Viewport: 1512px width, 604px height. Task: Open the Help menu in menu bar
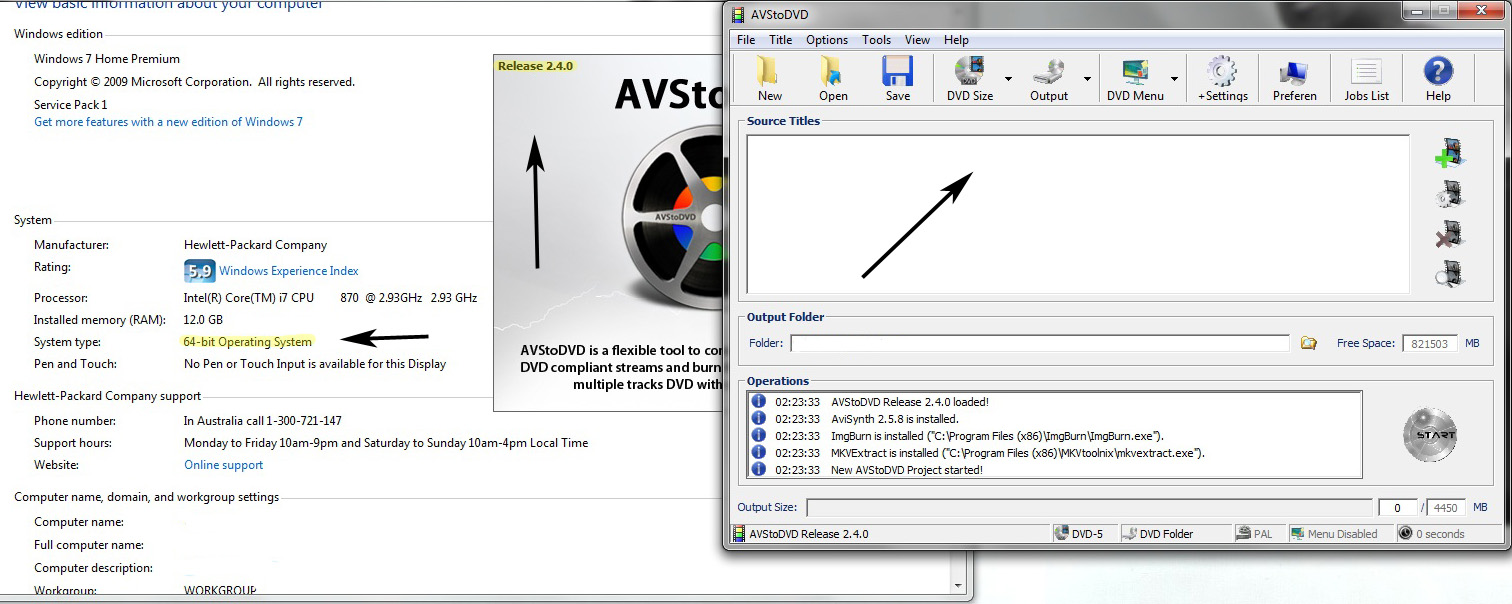pos(956,40)
